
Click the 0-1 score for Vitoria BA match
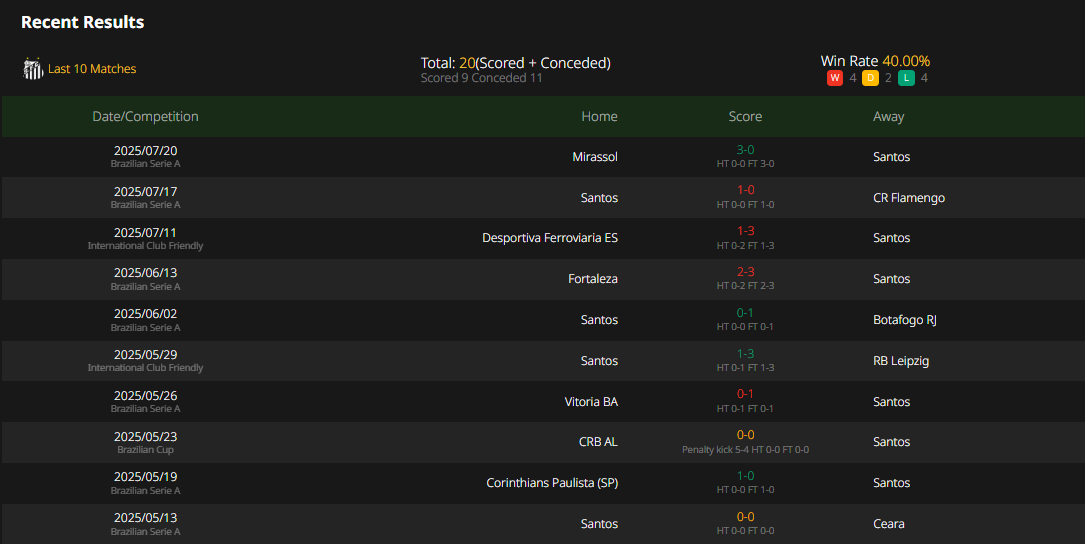[x=745, y=394]
